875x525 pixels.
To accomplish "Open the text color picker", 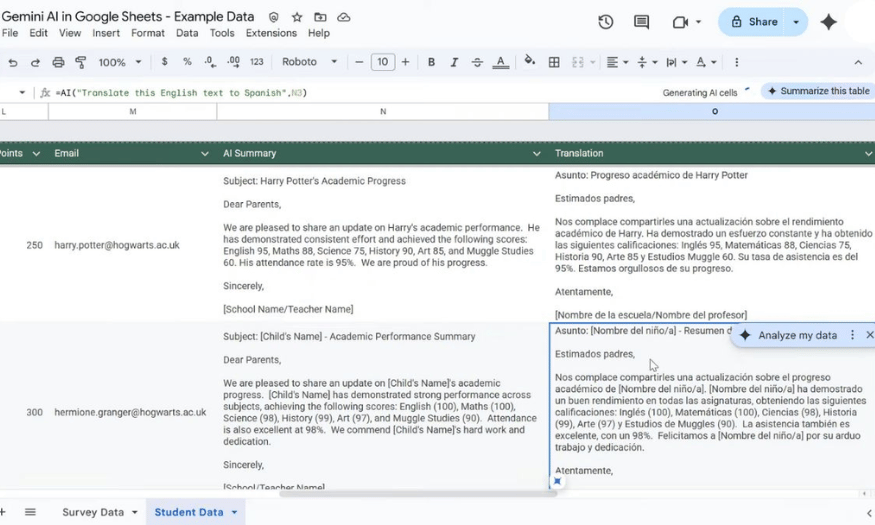I will [x=501, y=62].
